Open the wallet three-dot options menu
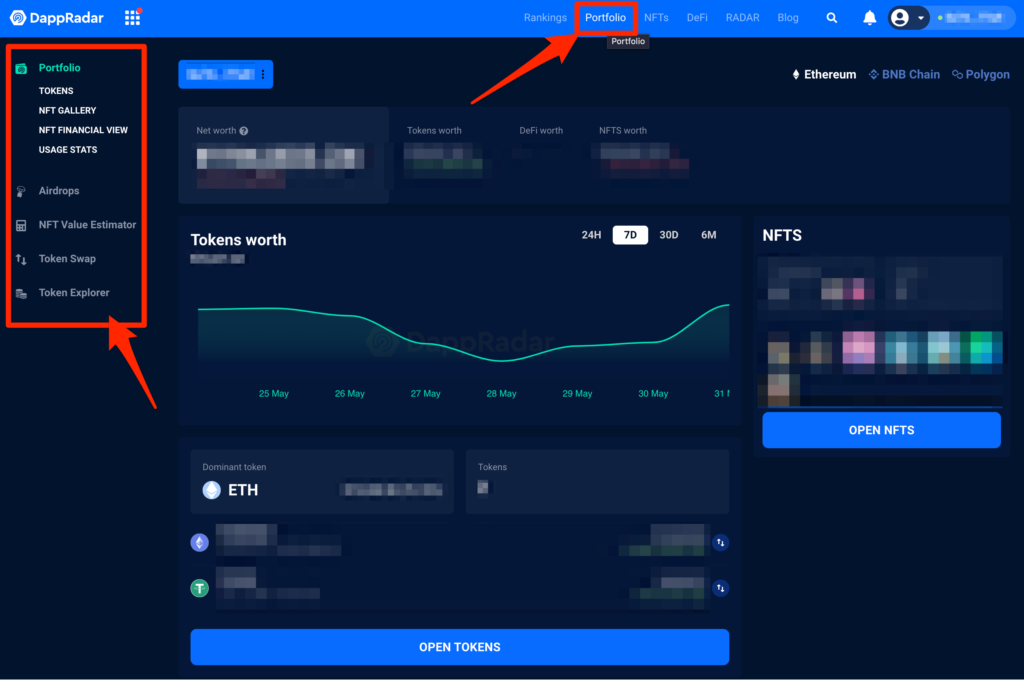The image size is (1024, 695). 263,74
